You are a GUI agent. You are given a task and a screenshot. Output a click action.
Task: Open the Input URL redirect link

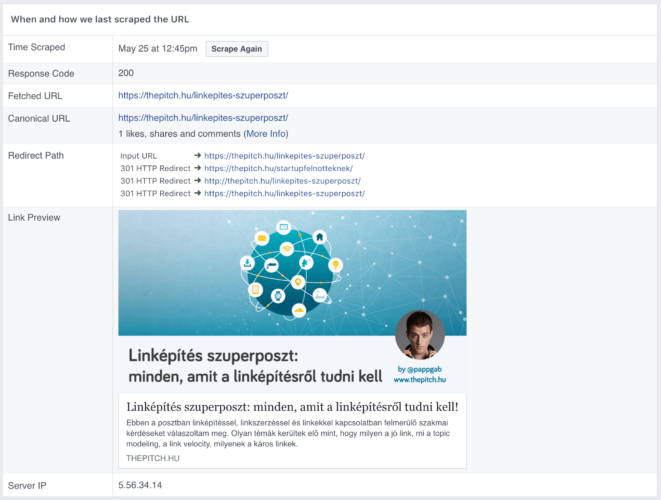(285, 156)
